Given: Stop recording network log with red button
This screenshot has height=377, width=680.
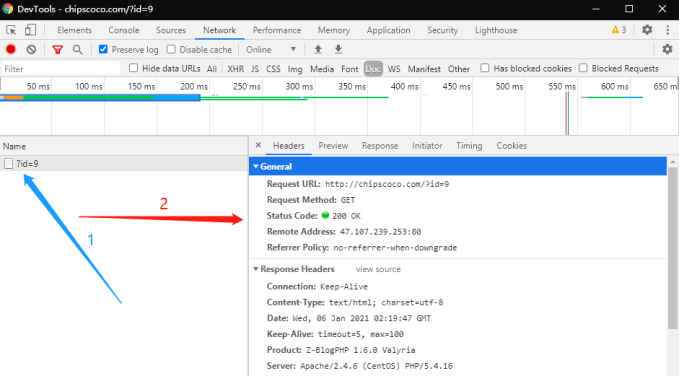Looking at the screenshot, I should coord(11,49).
